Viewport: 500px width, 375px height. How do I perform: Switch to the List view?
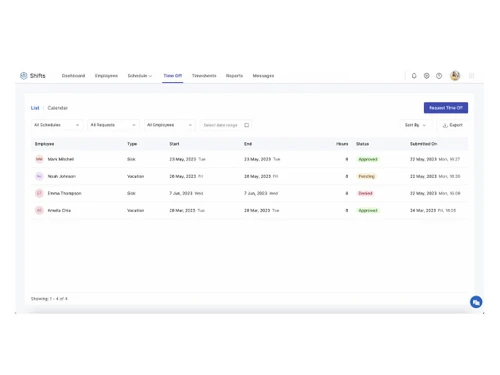[x=35, y=108]
